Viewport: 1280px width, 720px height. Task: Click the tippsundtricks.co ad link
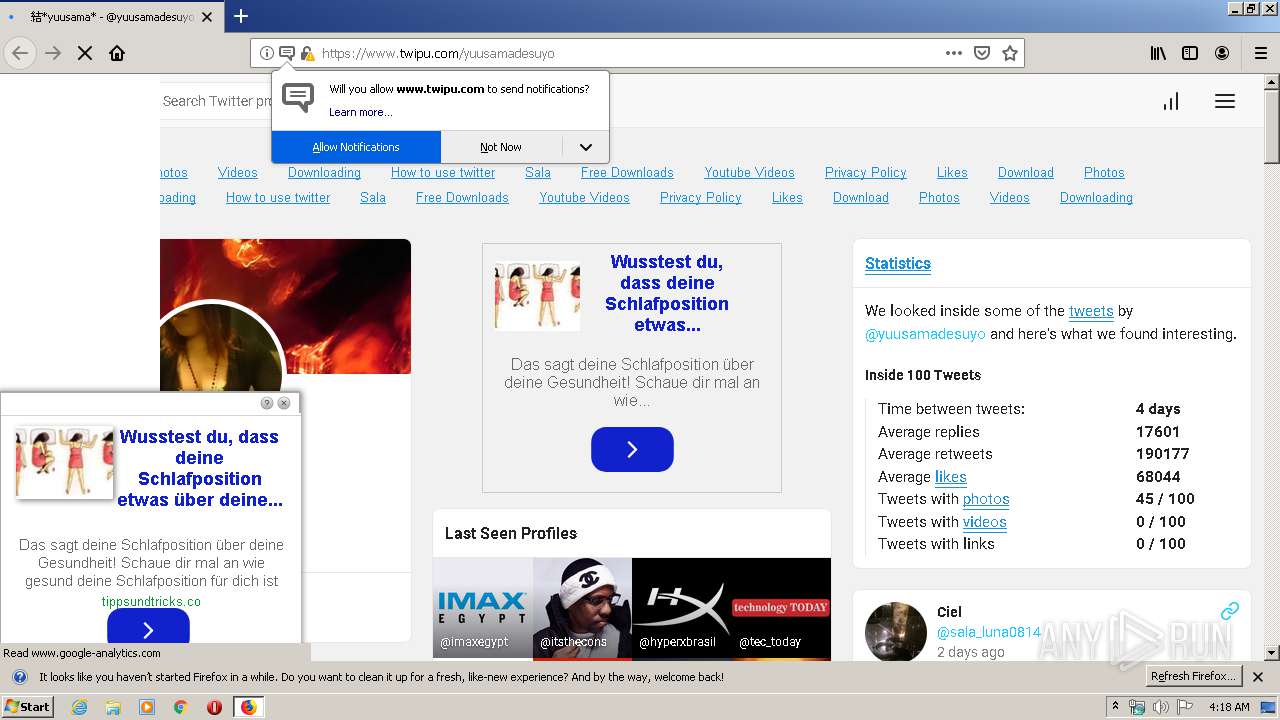[151, 601]
